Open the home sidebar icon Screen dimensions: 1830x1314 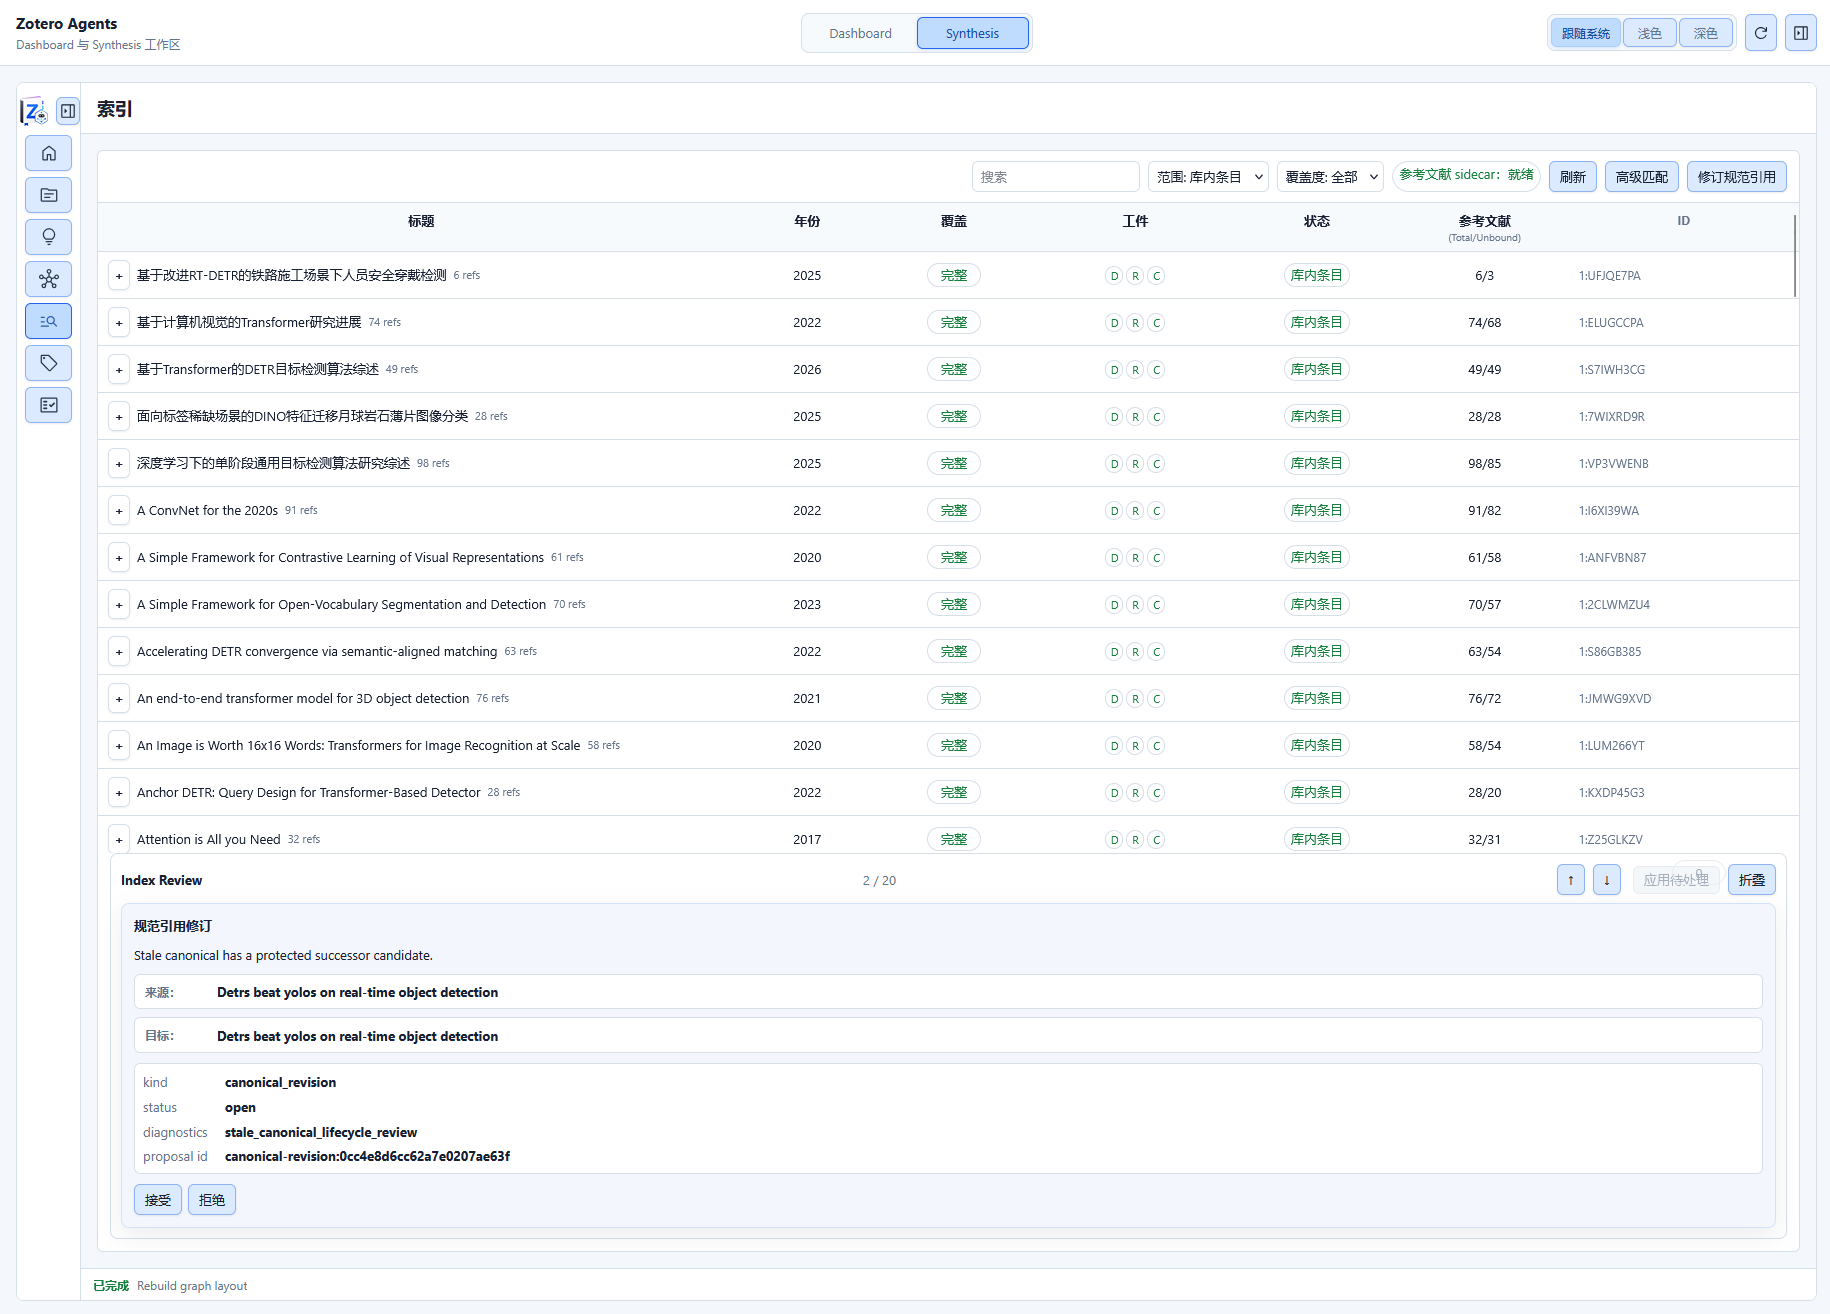[48, 153]
